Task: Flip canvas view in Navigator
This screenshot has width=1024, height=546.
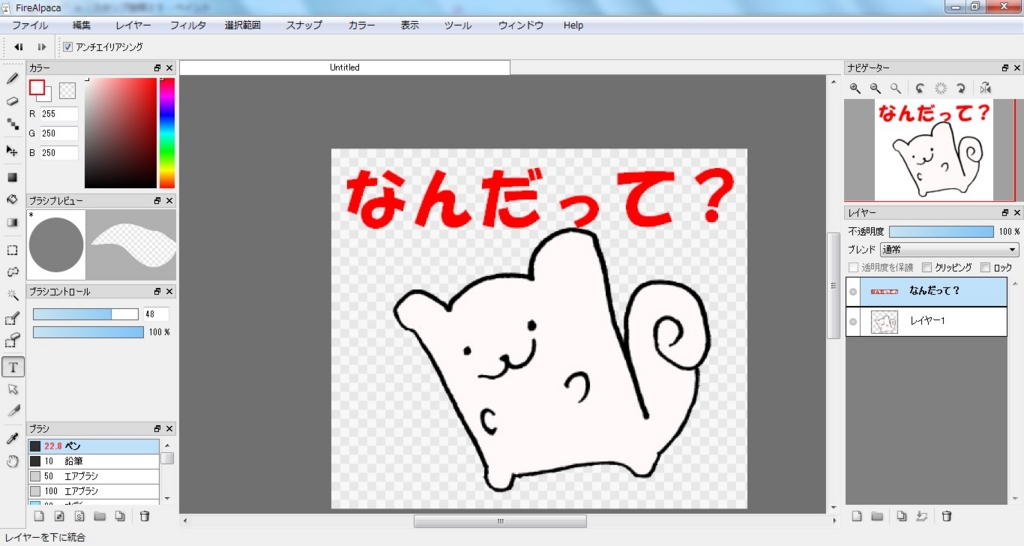Action: (985, 88)
